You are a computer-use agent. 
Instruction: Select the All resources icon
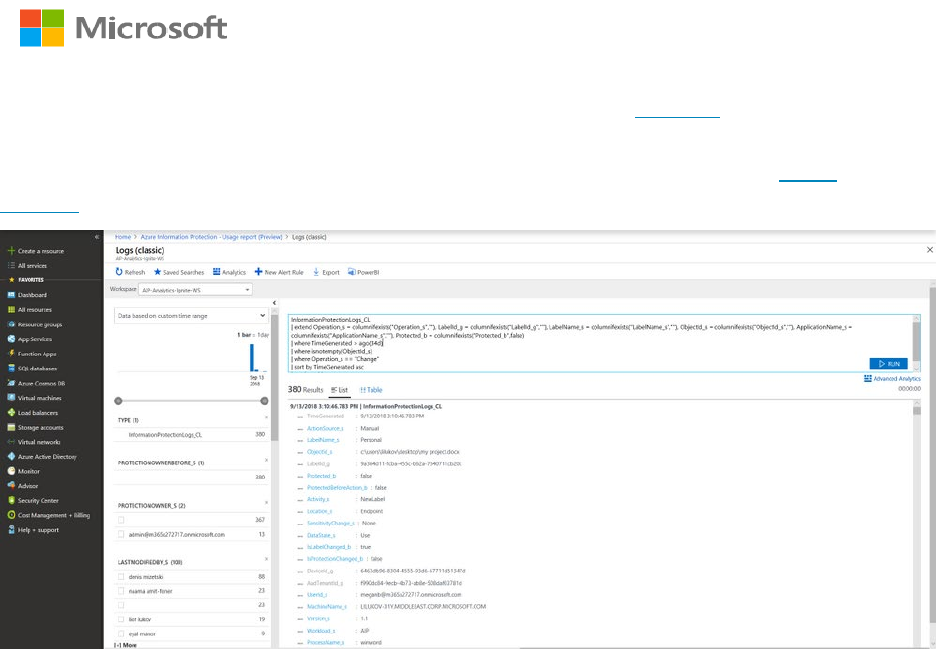pos(11,309)
